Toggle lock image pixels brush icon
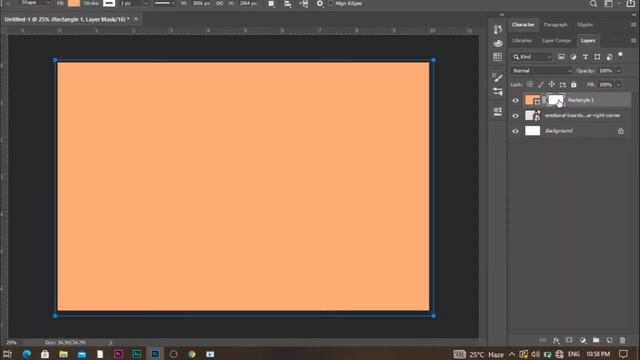This screenshot has width=640, height=360. (x=541, y=84)
